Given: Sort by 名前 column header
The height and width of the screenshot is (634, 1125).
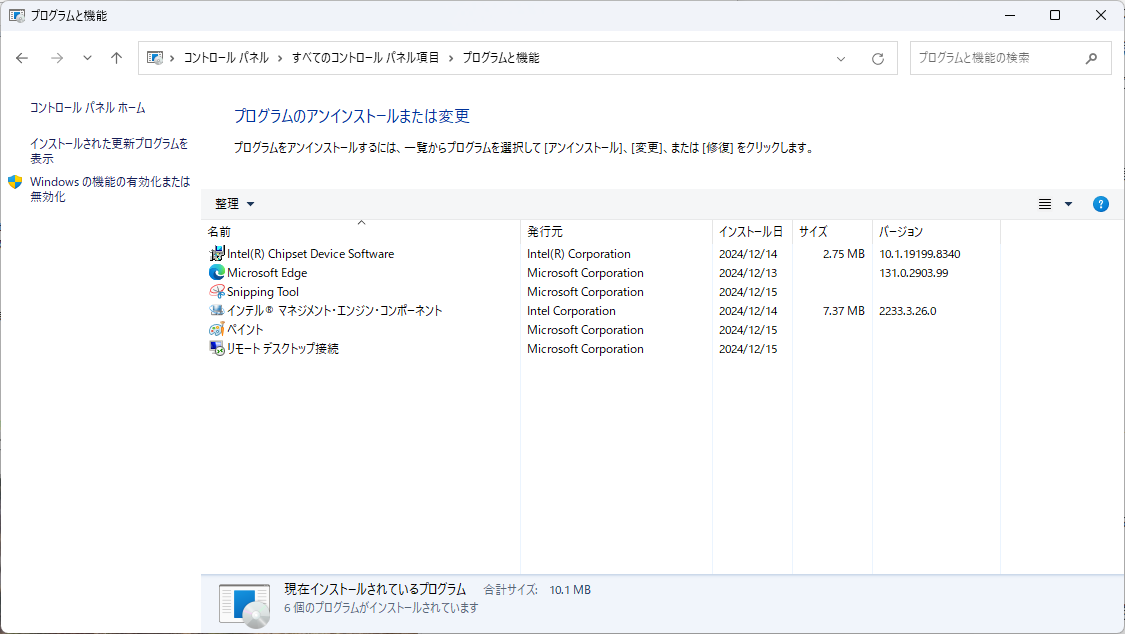Looking at the screenshot, I should pos(361,232).
